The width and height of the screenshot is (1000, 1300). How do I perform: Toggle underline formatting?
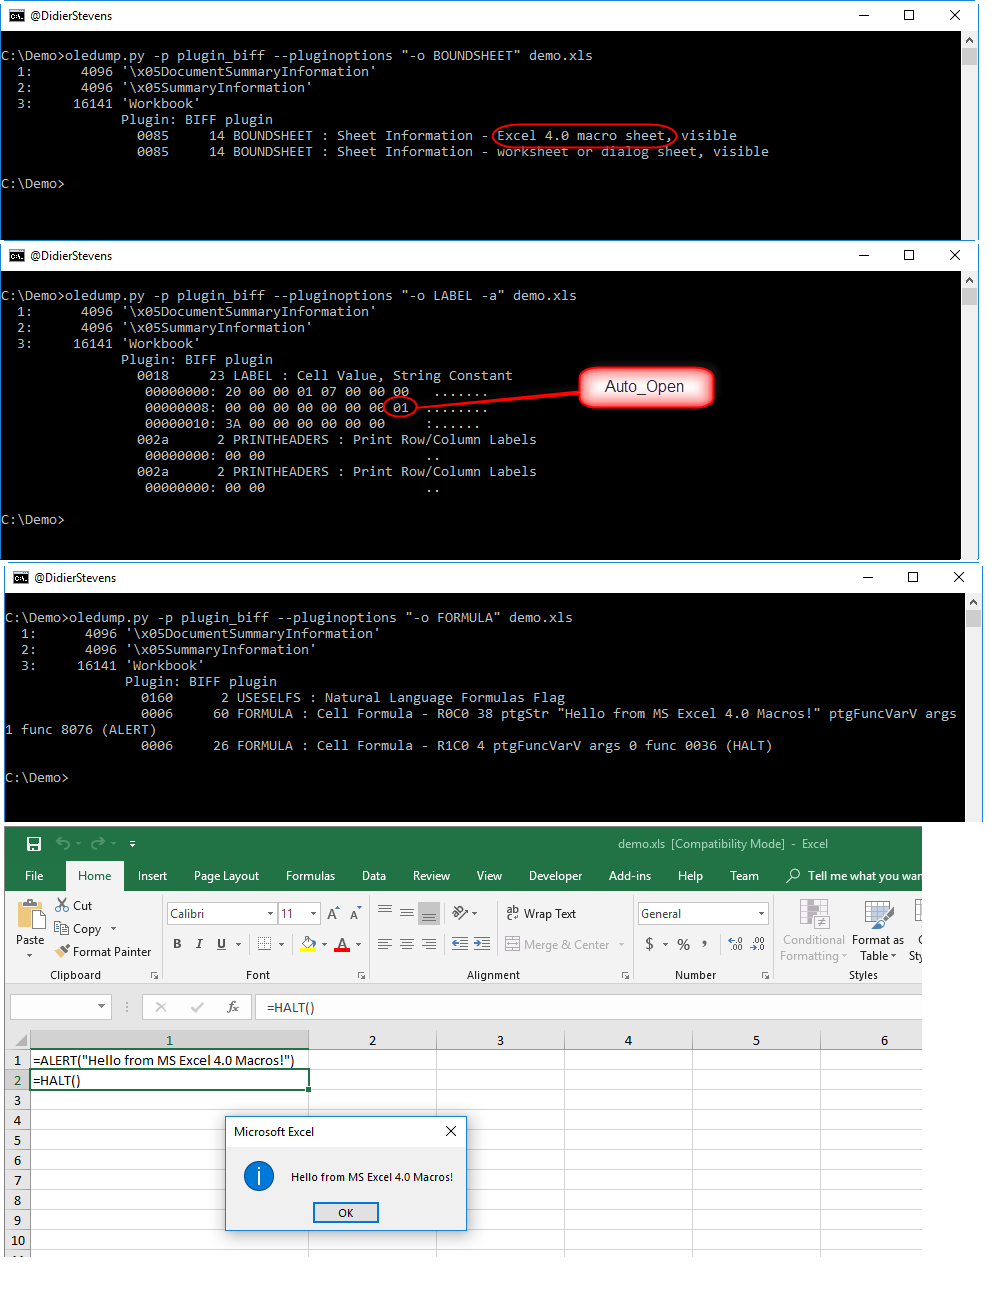(x=219, y=943)
